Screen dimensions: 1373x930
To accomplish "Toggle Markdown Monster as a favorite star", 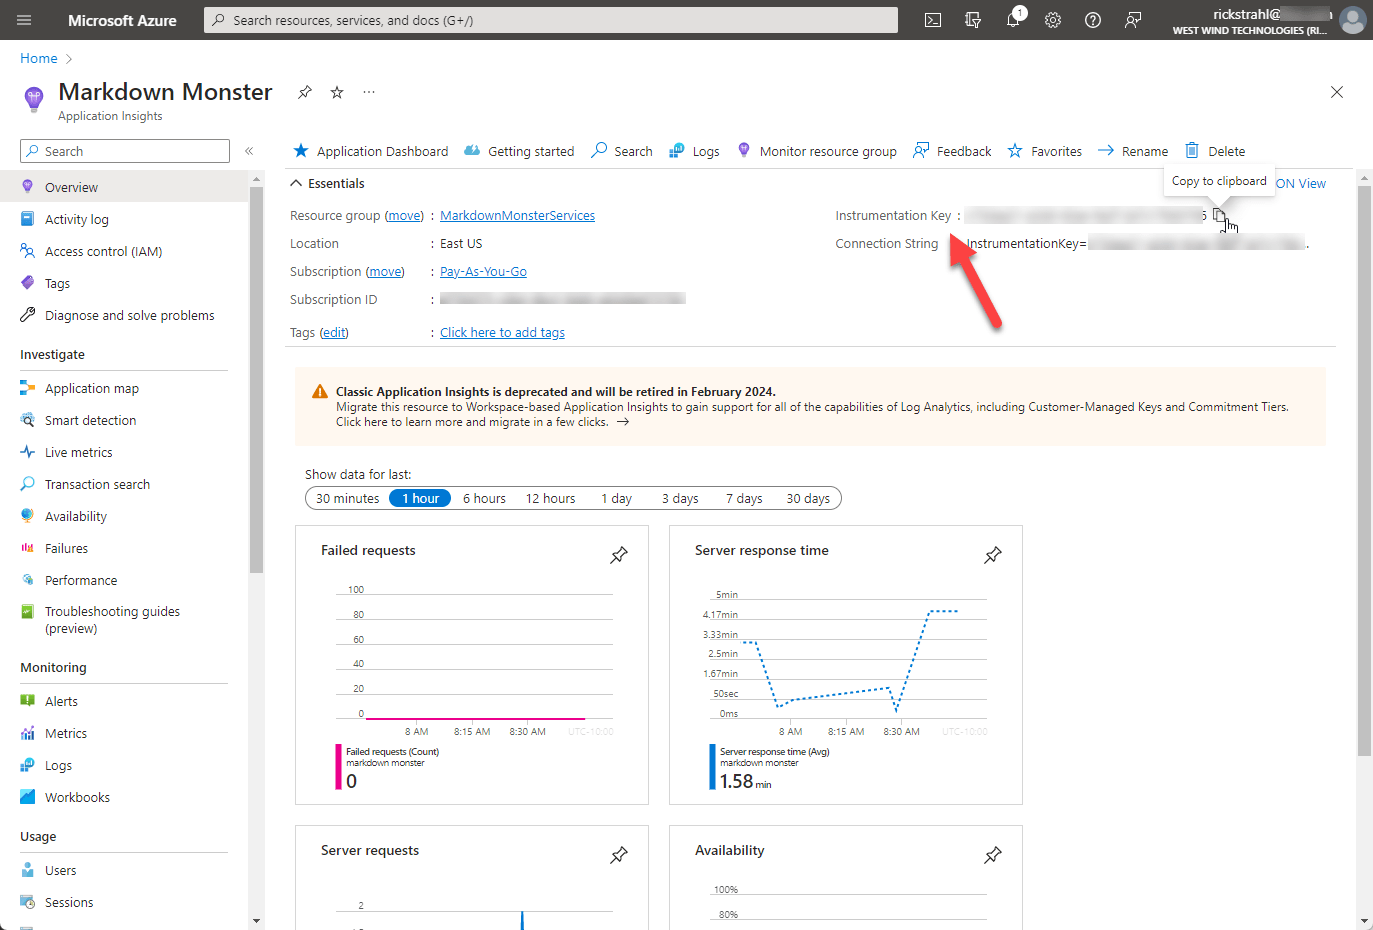I will [336, 91].
